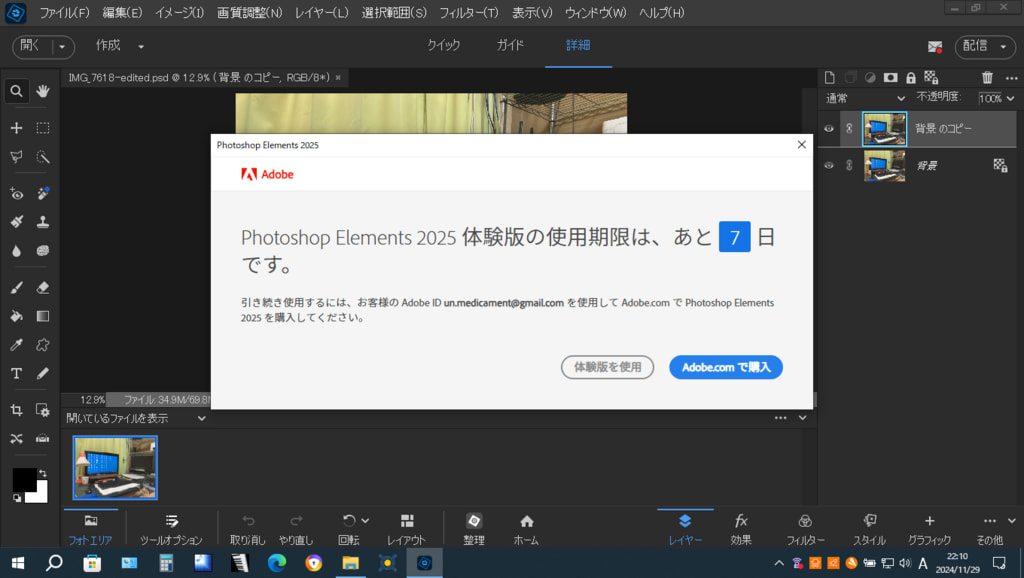
Task: Select the Smart Brush tool
Action: click(x=16, y=222)
